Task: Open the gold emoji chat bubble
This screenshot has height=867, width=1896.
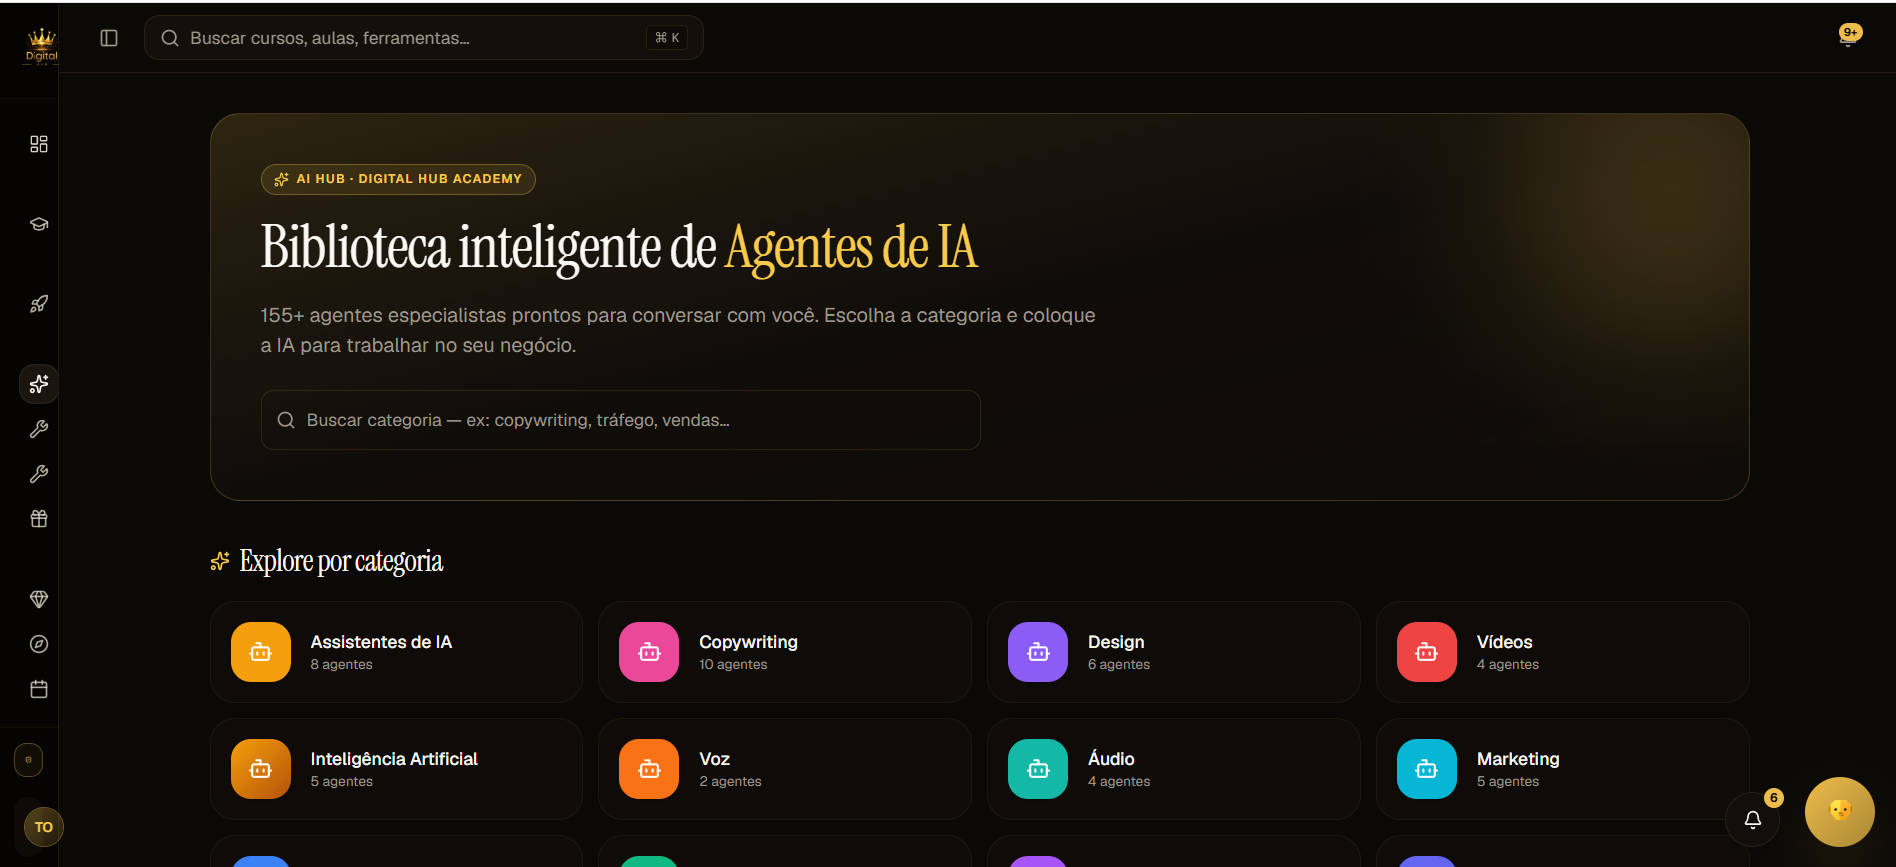Action: pos(1840,811)
